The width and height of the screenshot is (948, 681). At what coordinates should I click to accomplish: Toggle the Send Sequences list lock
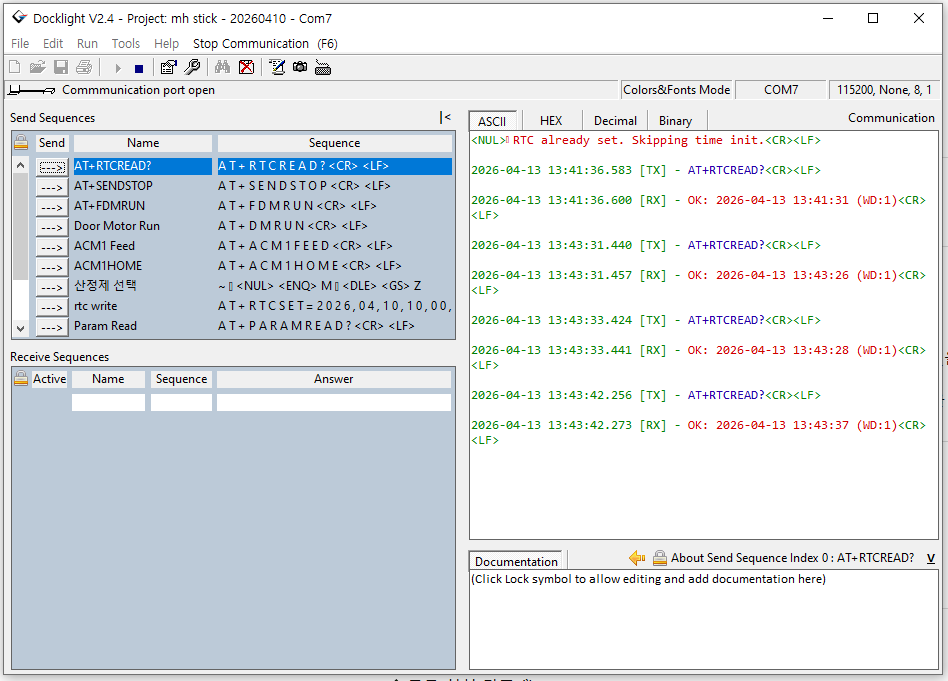(x=21, y=143)
